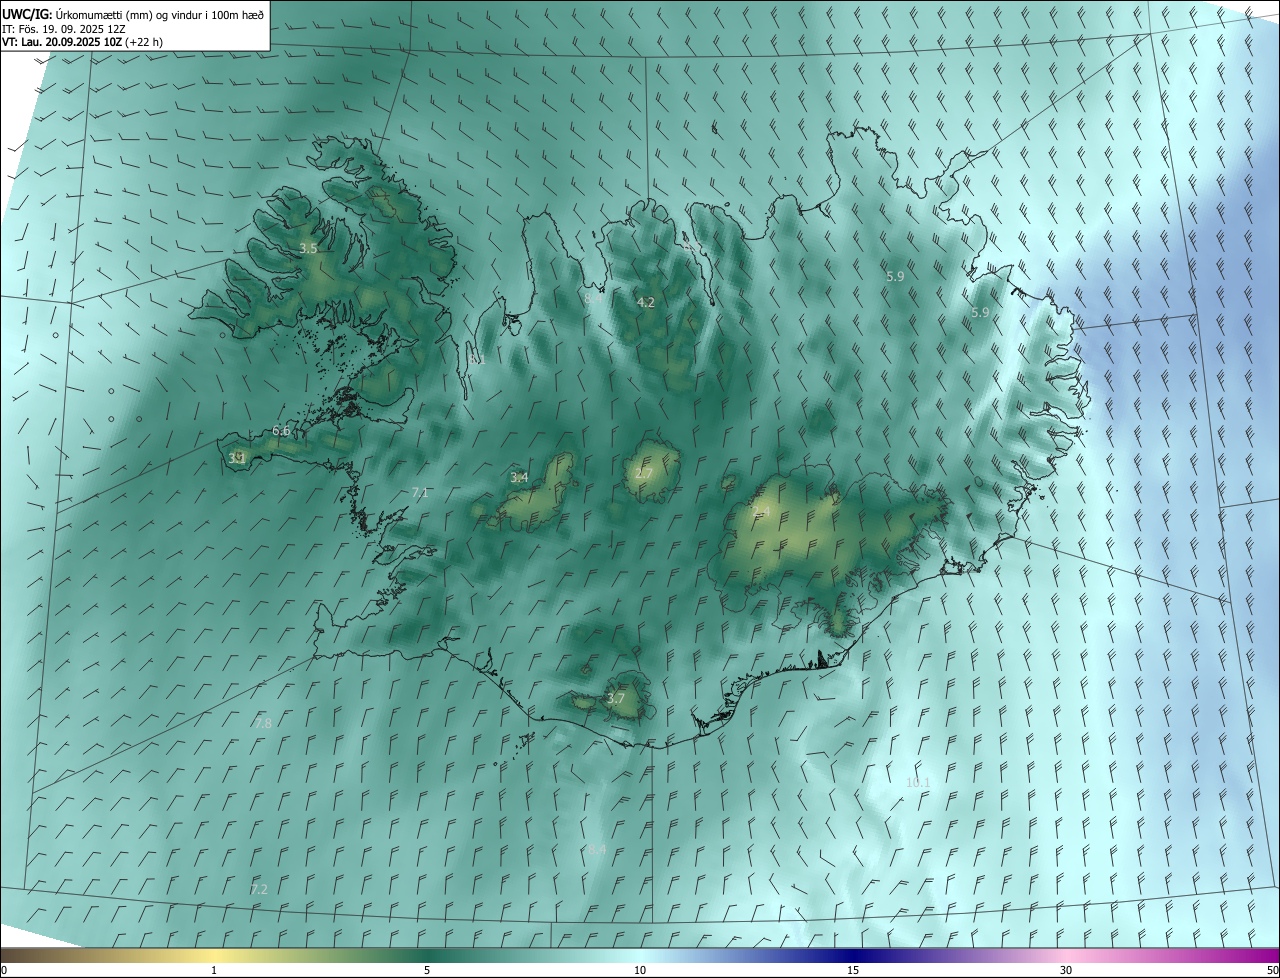Viewport: 1280px width, 978px height.
Task: Click the 3.5 value over the Westfjords
Action: point(308,248)
